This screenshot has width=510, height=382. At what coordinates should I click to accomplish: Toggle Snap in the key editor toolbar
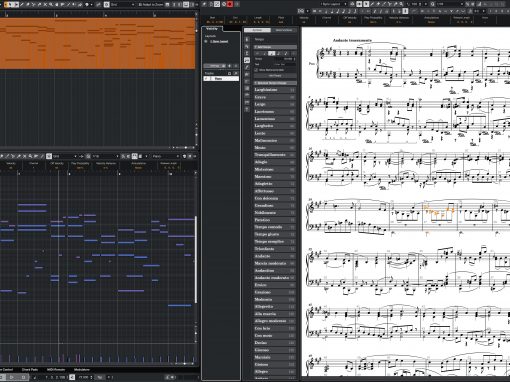pos(49,156)
